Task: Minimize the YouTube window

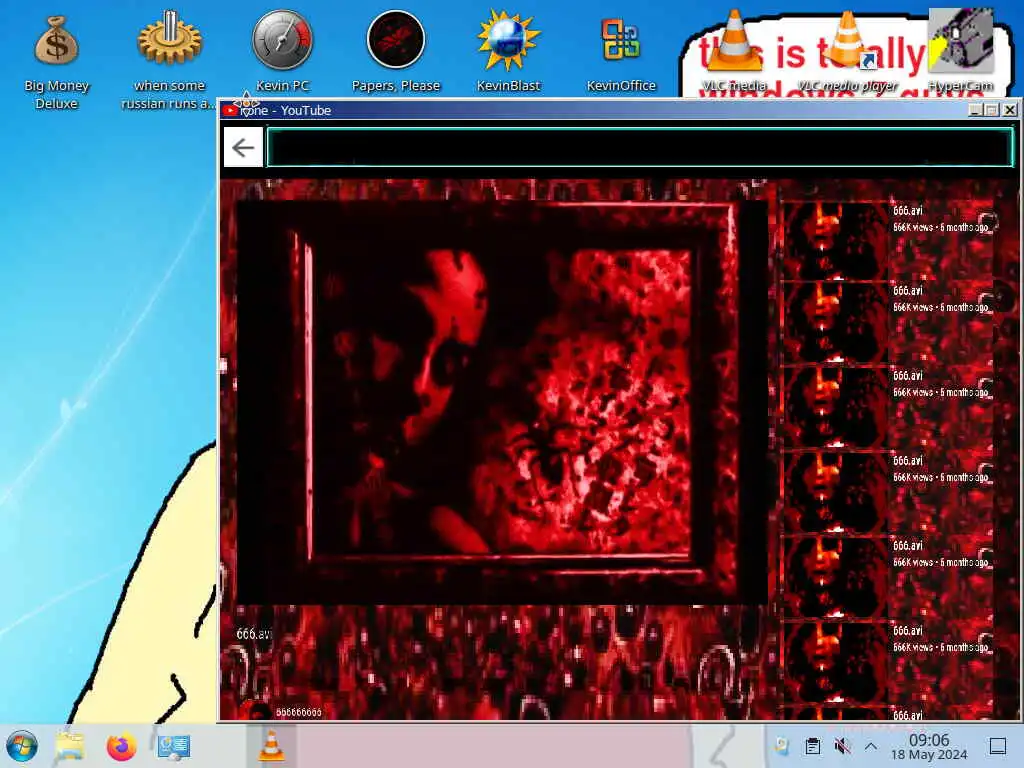Action: [x=975, y=110]
